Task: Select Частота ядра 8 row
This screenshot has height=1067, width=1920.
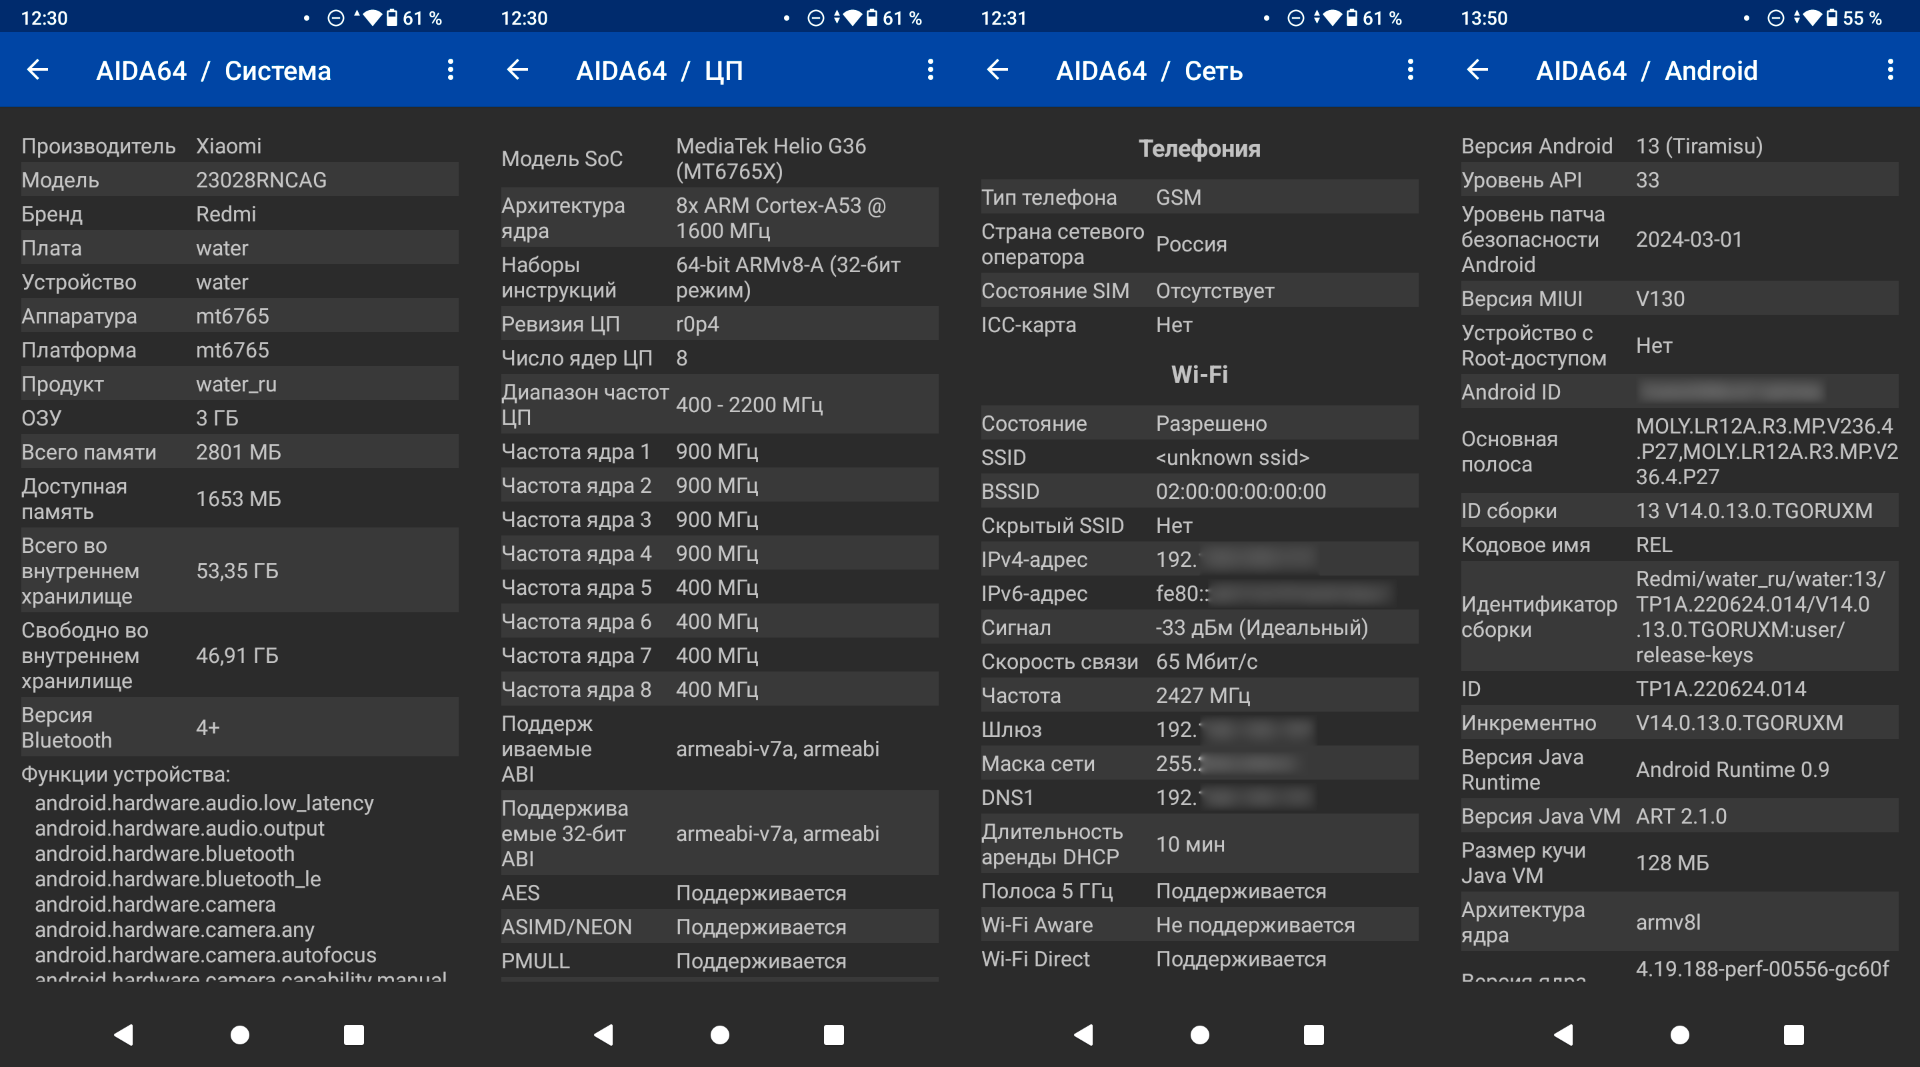Action: tap(720, 690)
